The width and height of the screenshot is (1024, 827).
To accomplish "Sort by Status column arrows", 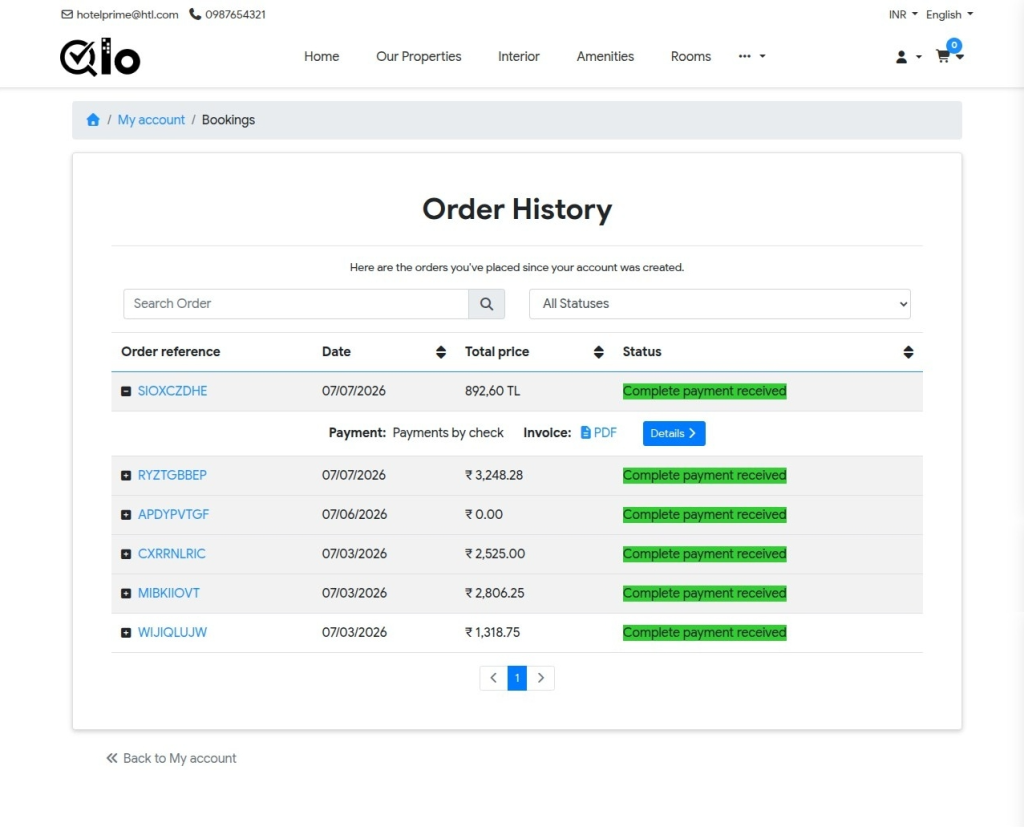I will pos(908,352).
